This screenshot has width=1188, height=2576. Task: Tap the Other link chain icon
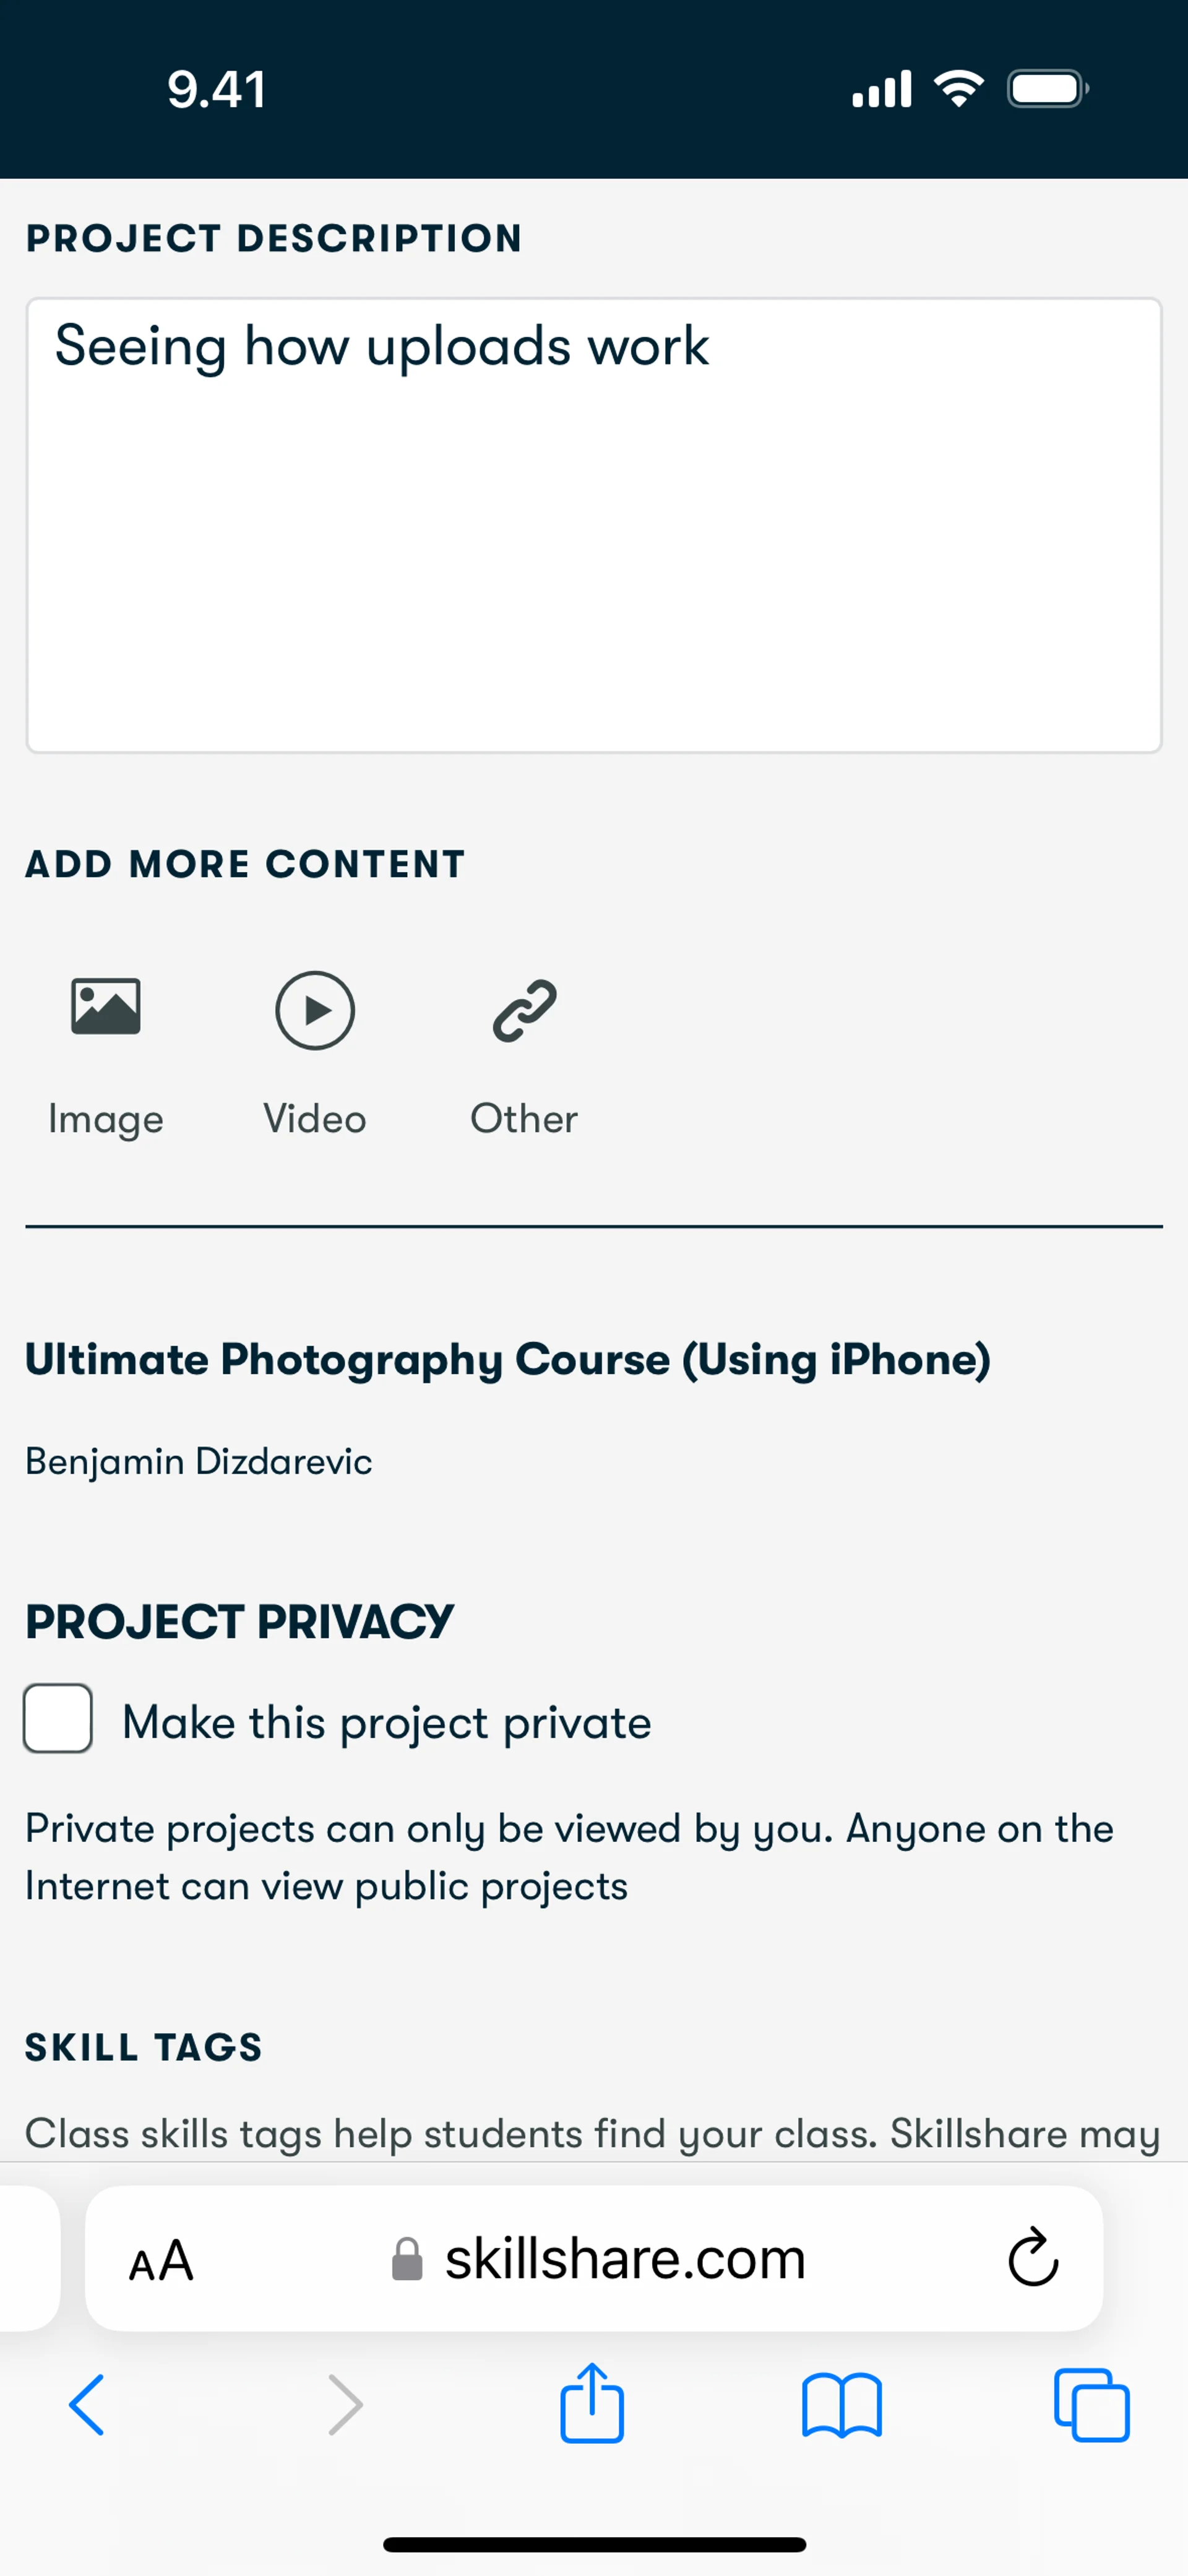point(524,1010)
